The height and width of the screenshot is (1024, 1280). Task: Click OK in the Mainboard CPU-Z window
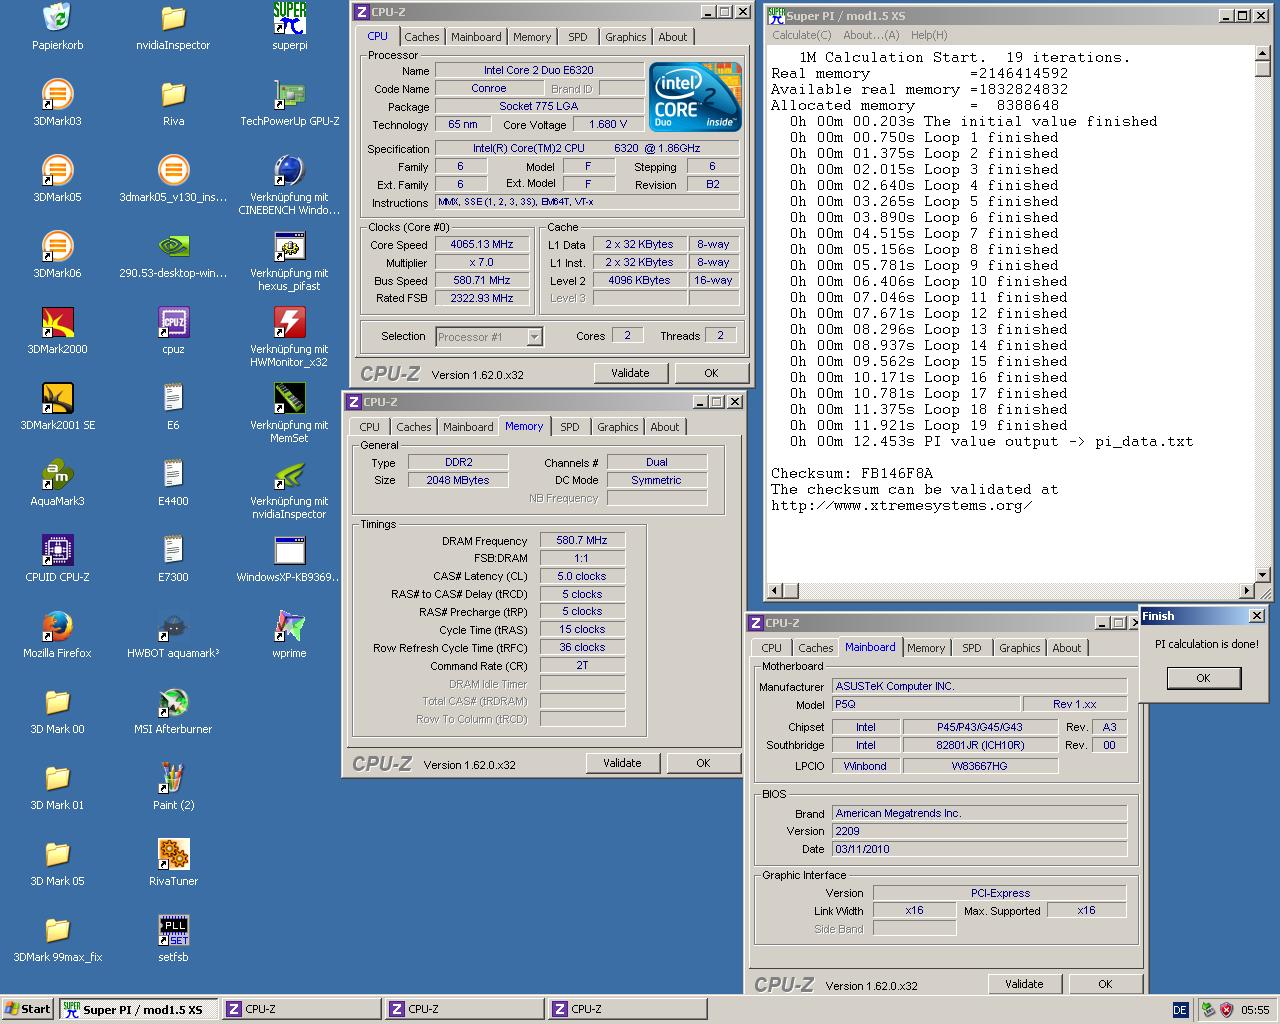click(1105, 984)
